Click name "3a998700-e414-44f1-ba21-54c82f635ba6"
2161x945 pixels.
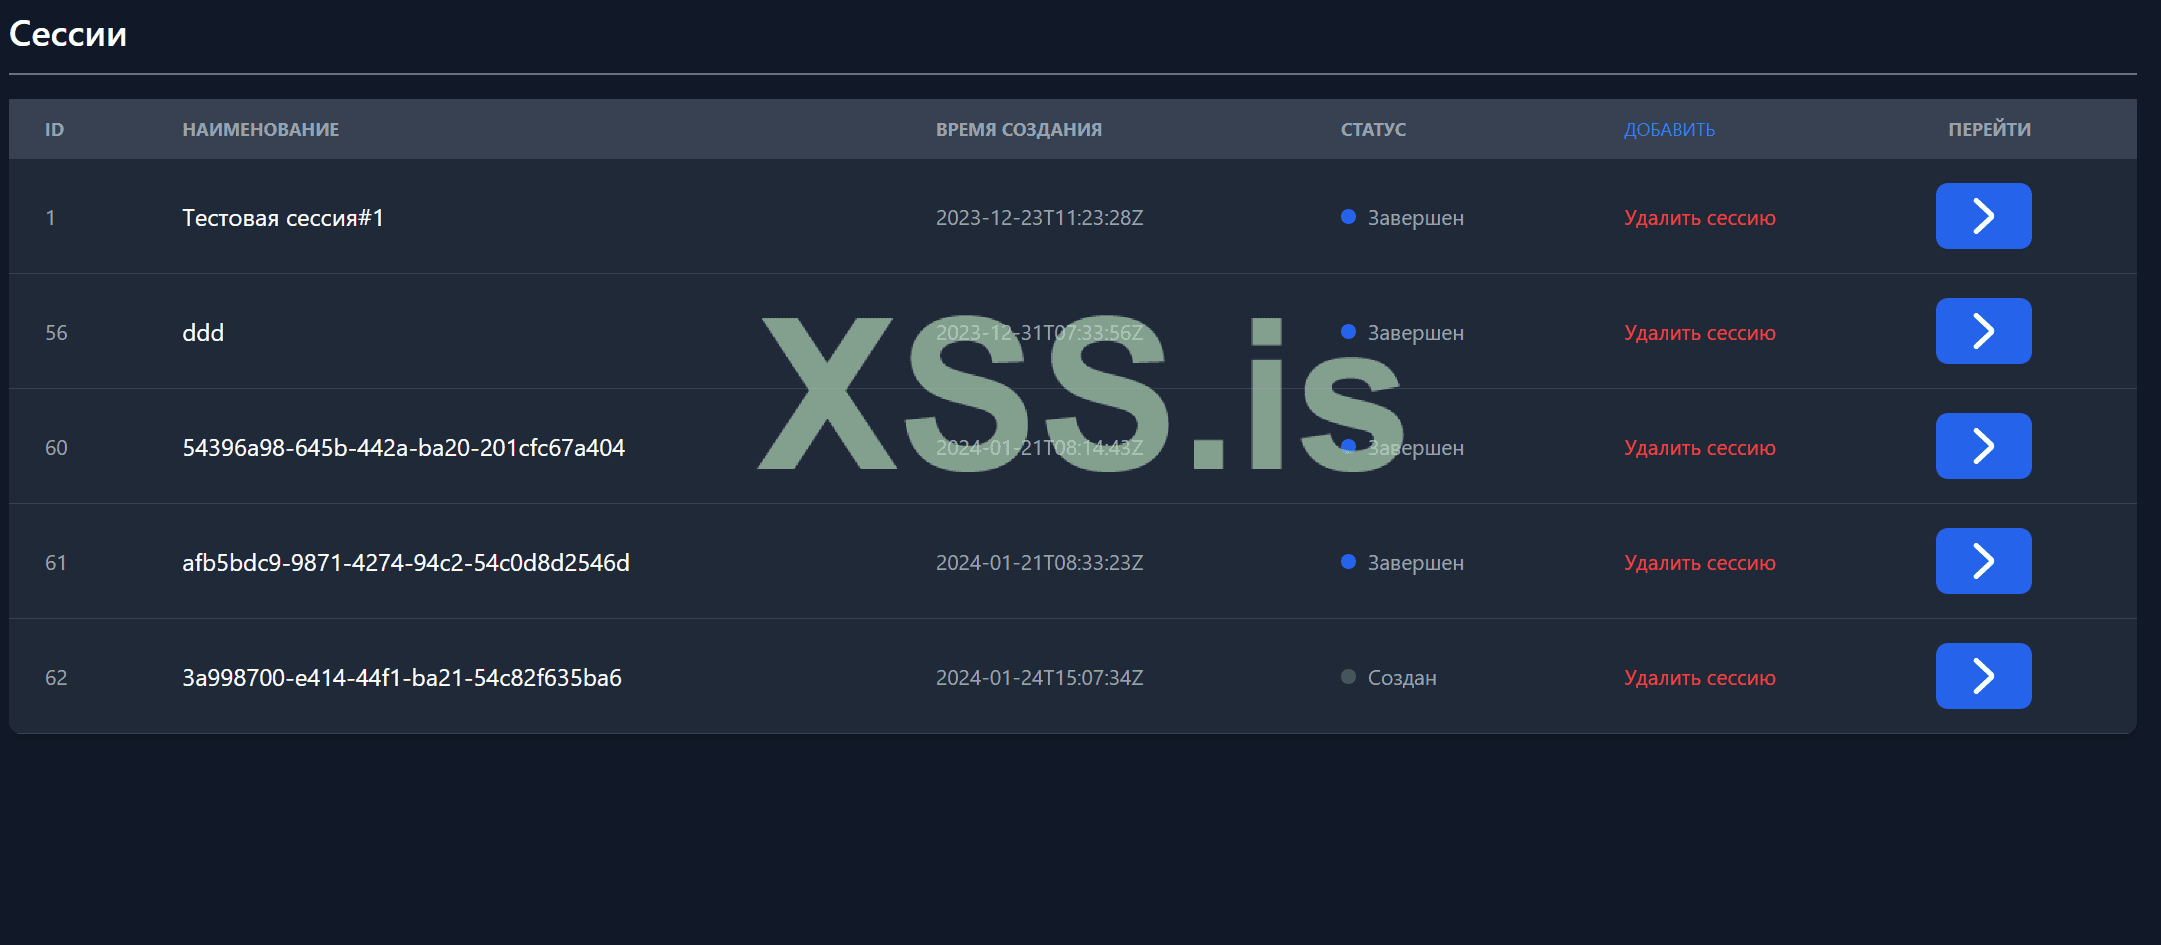click(x=402, y=678)
